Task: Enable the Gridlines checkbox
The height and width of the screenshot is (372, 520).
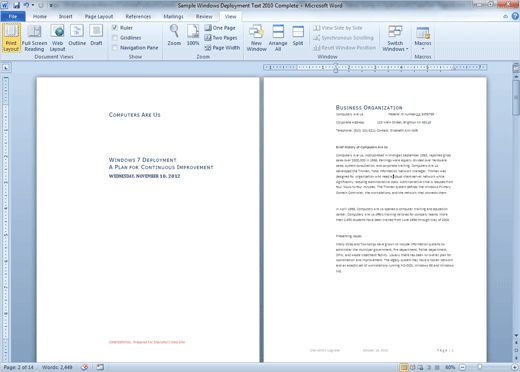Action: coord(115,38)
